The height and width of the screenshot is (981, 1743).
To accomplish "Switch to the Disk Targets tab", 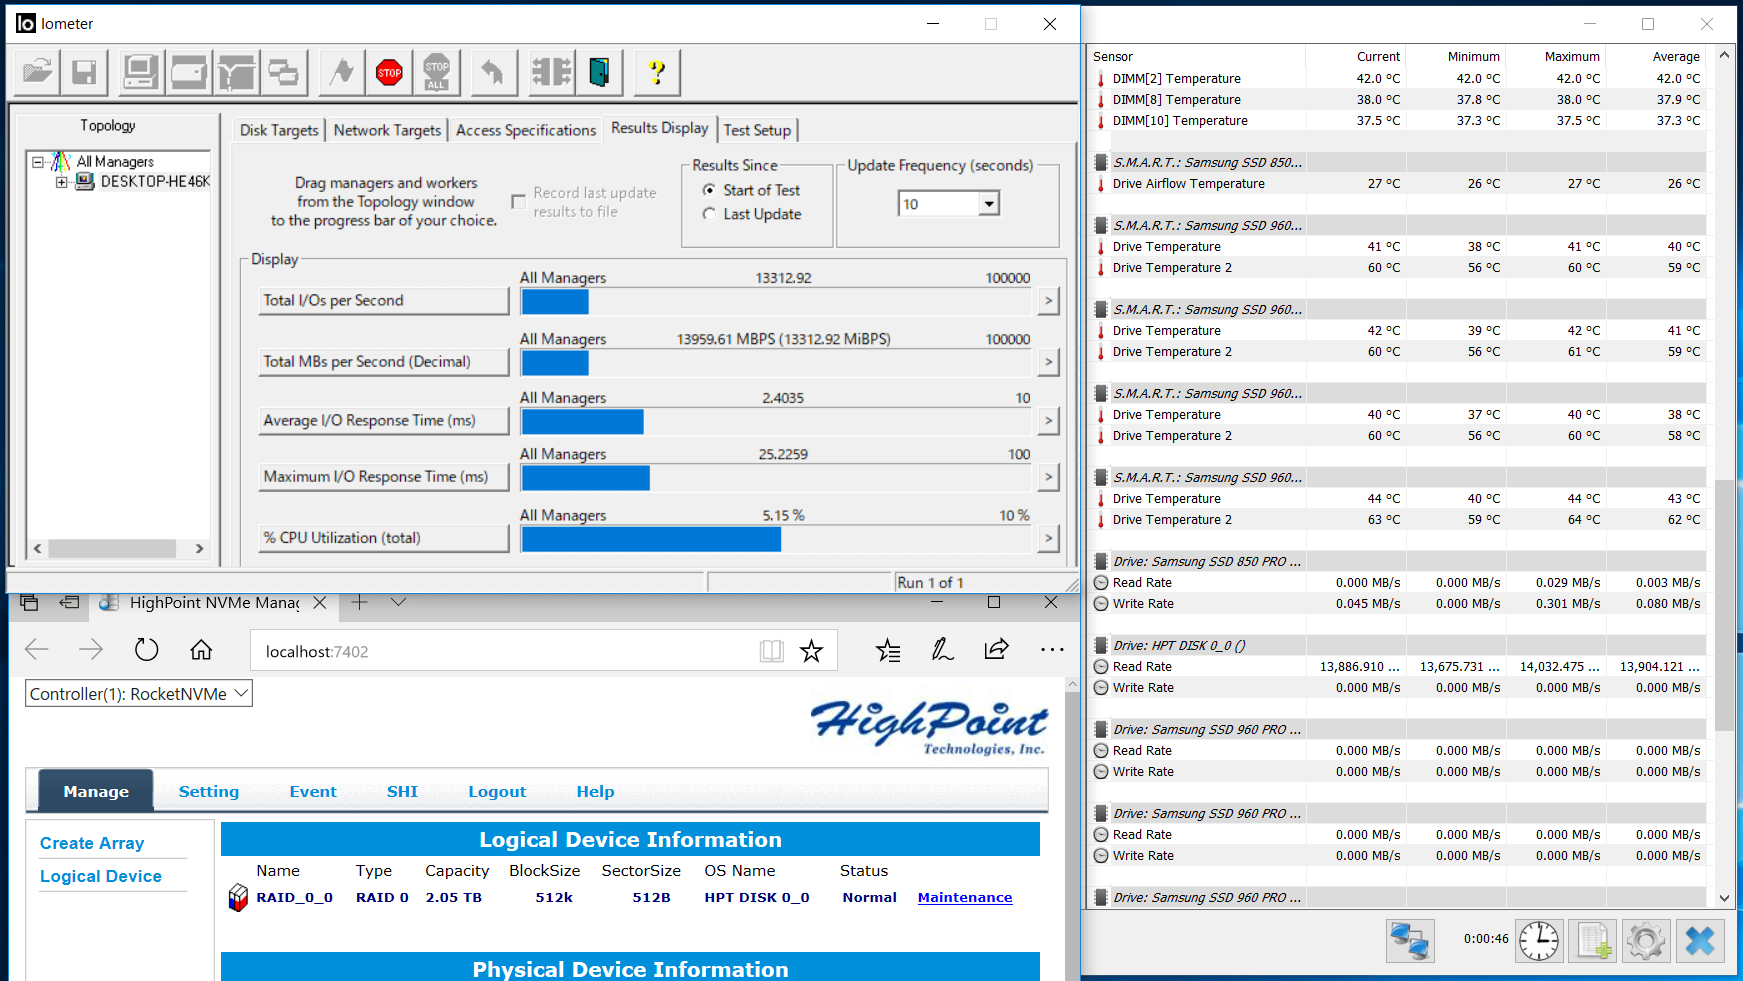I will pyautogui.click(x=279, y=130).
